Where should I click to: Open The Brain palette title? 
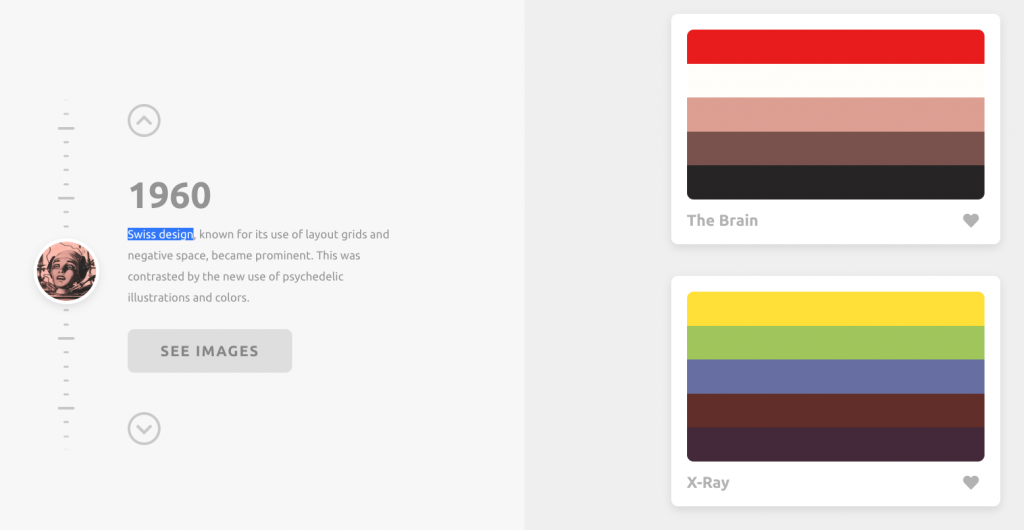pyautogui.click(x=722, y=221)
